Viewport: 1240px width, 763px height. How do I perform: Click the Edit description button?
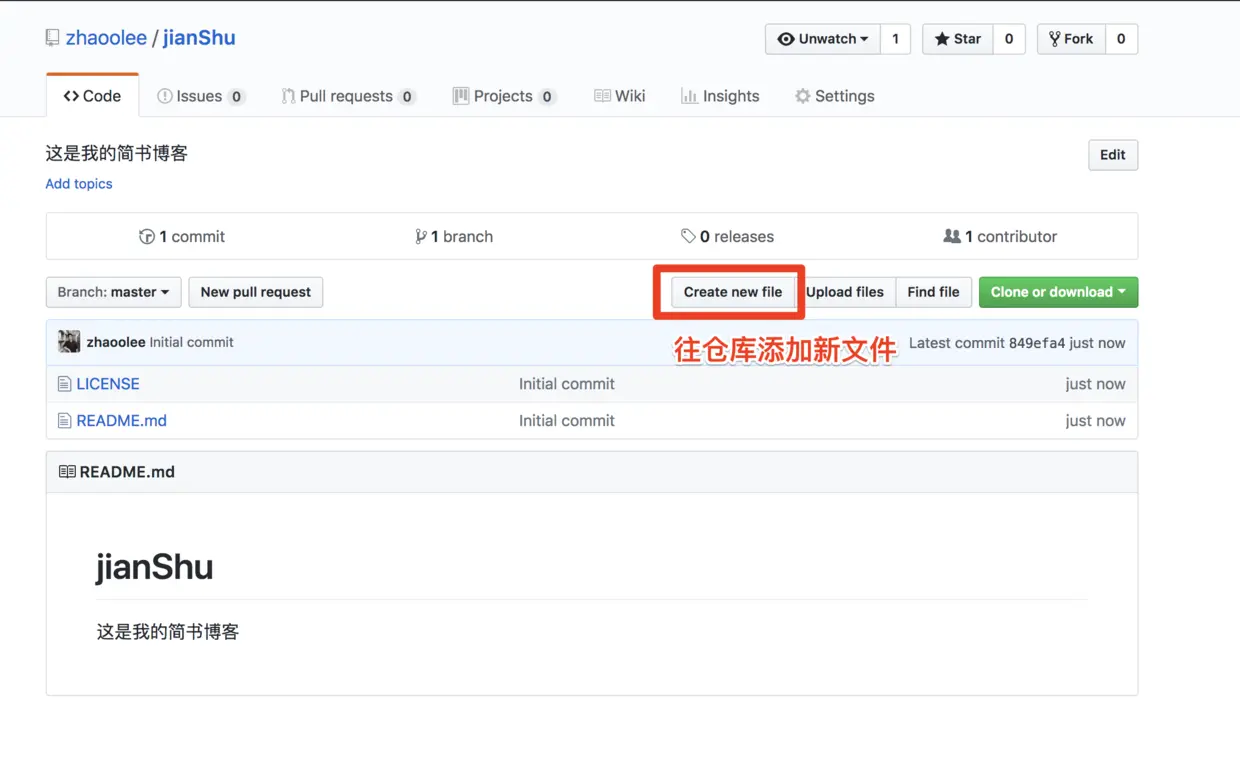(1113, 155)
